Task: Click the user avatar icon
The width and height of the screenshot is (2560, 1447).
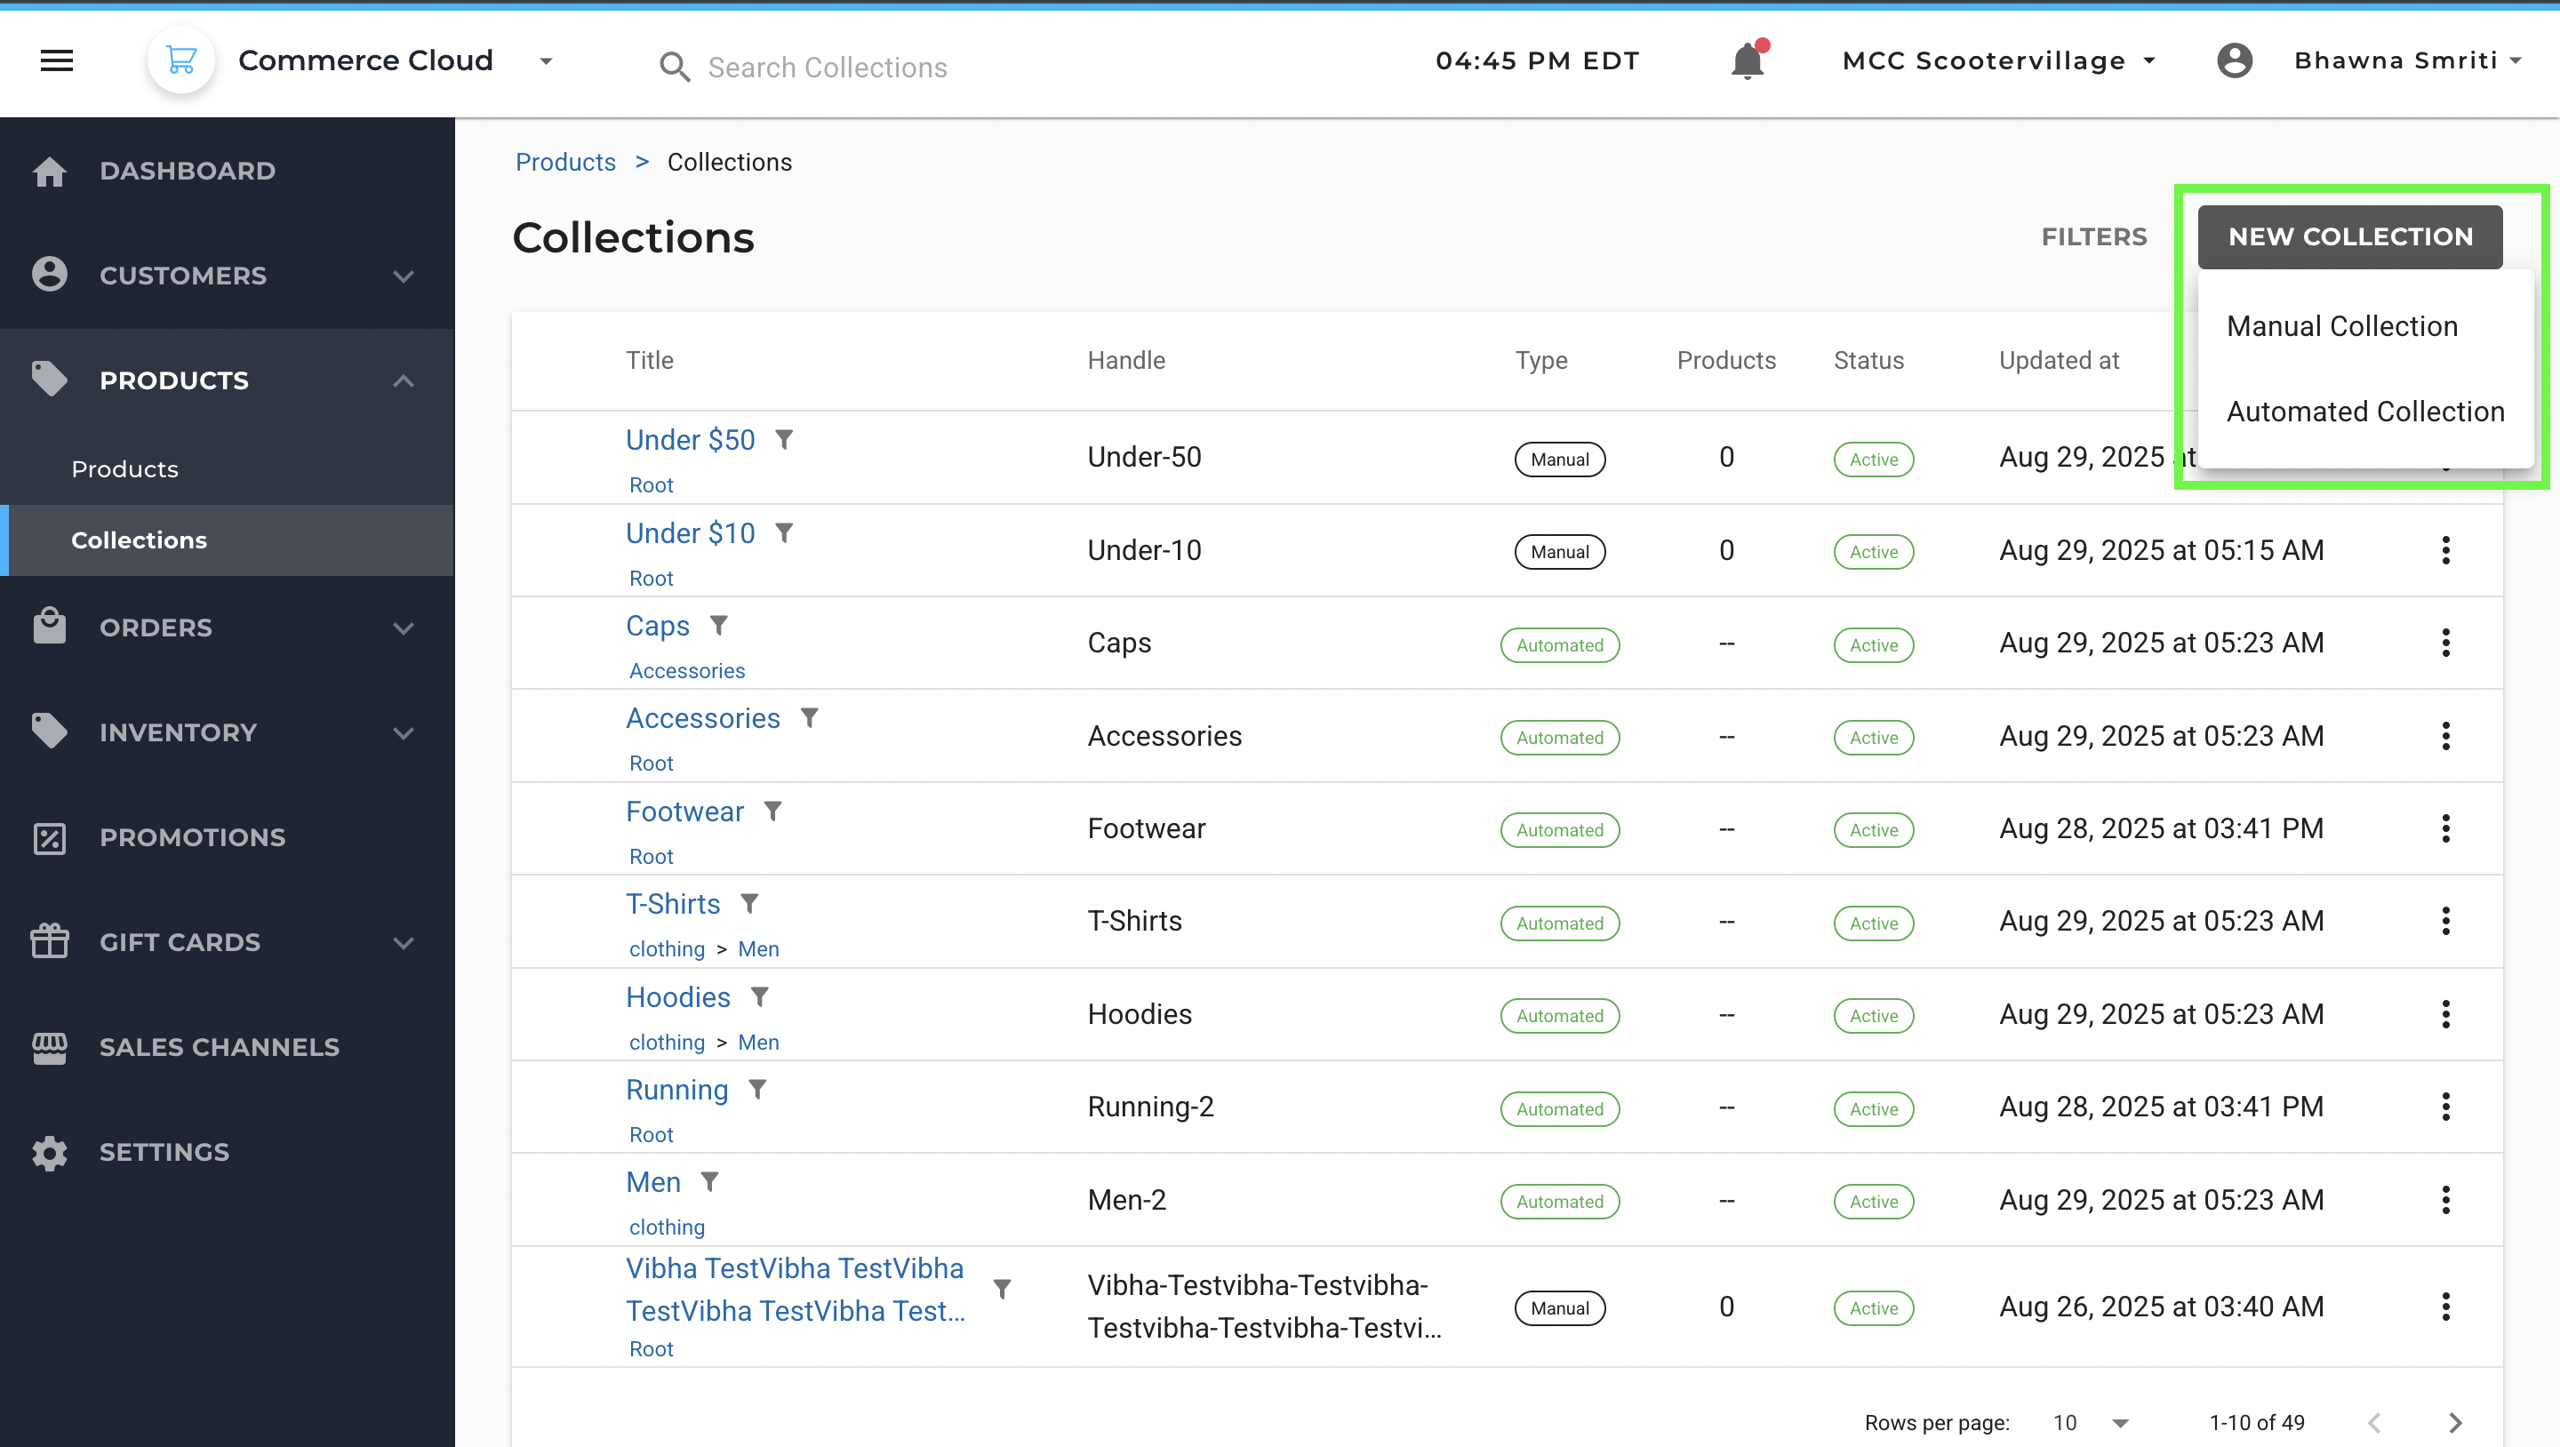Action: point(2234,61)
